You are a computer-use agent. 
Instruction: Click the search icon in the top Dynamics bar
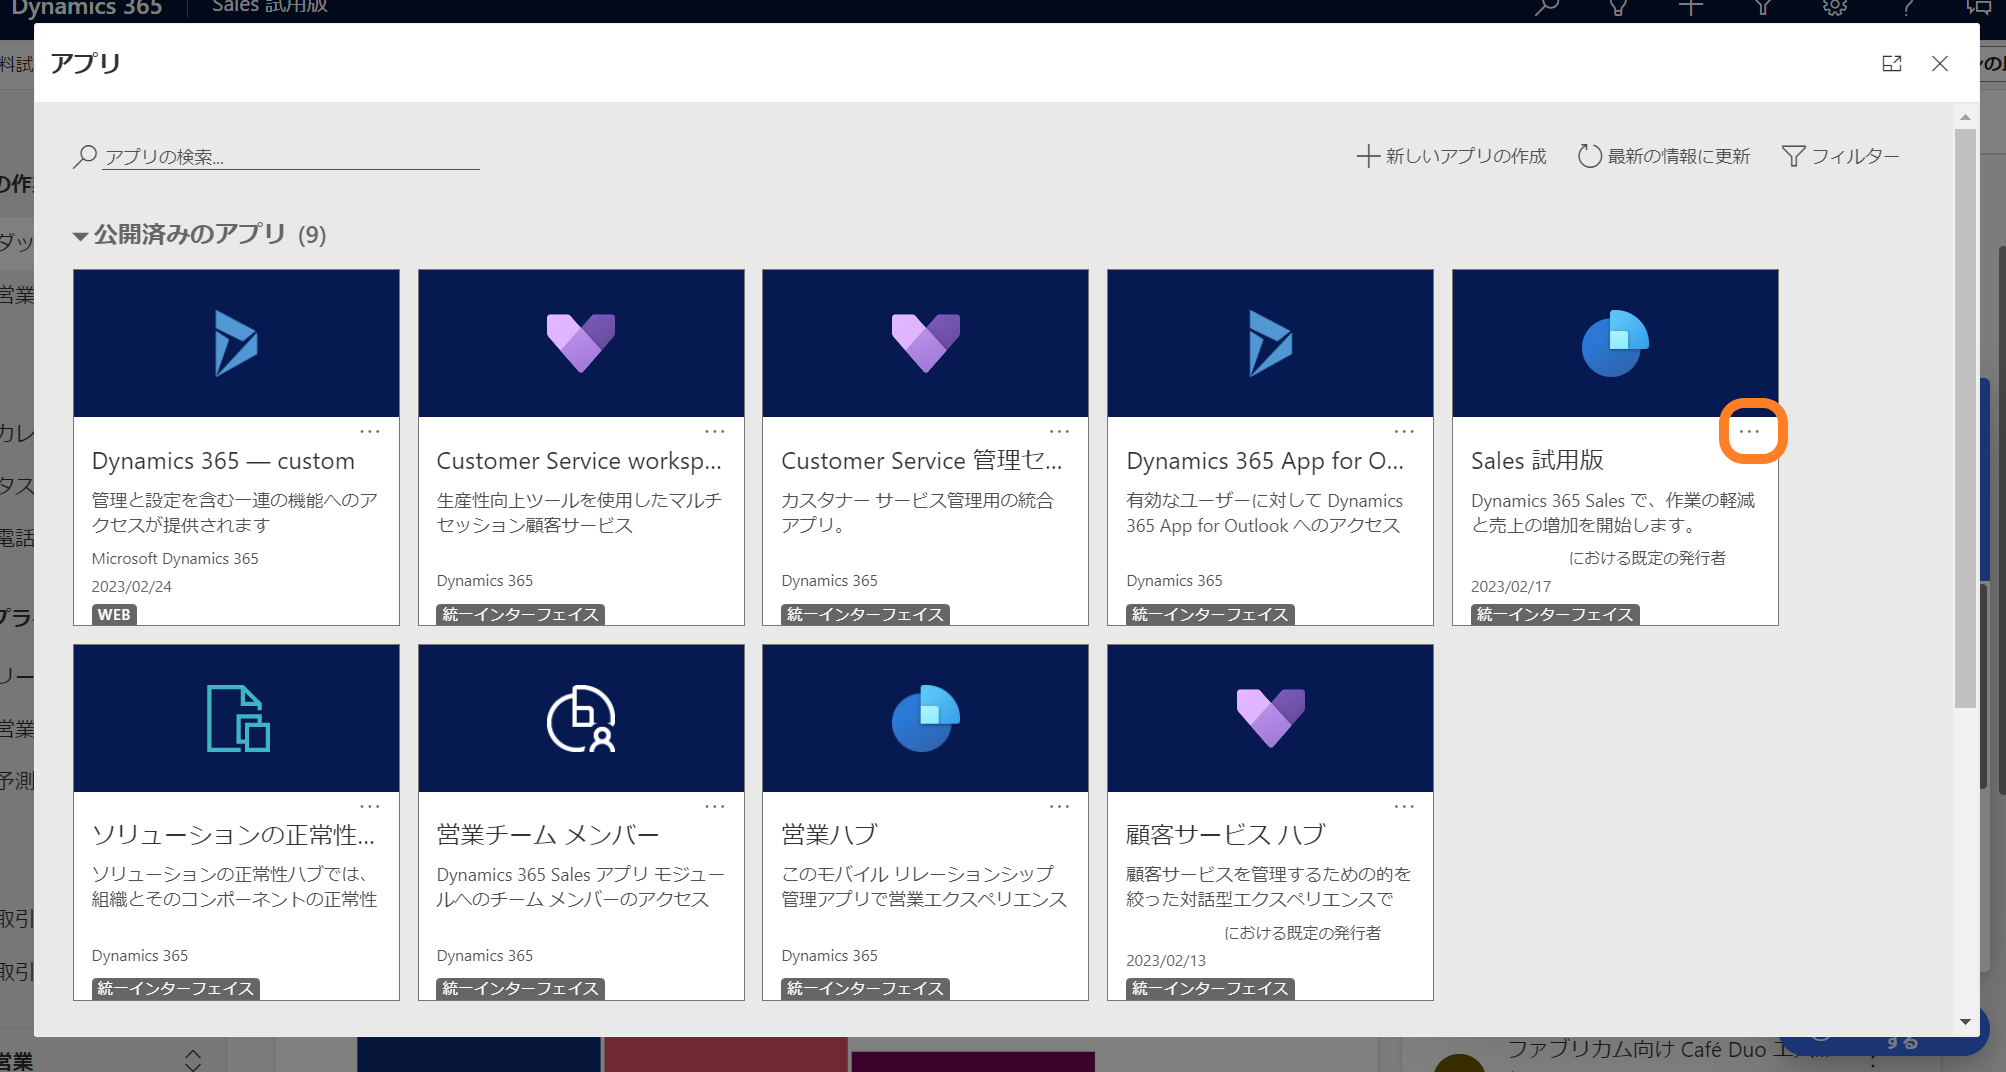click(x=1547, y=8)
